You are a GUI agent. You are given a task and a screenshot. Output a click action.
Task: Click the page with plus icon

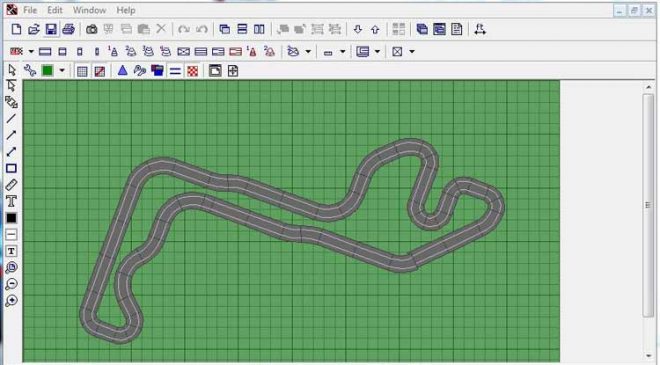coord(233,71)
